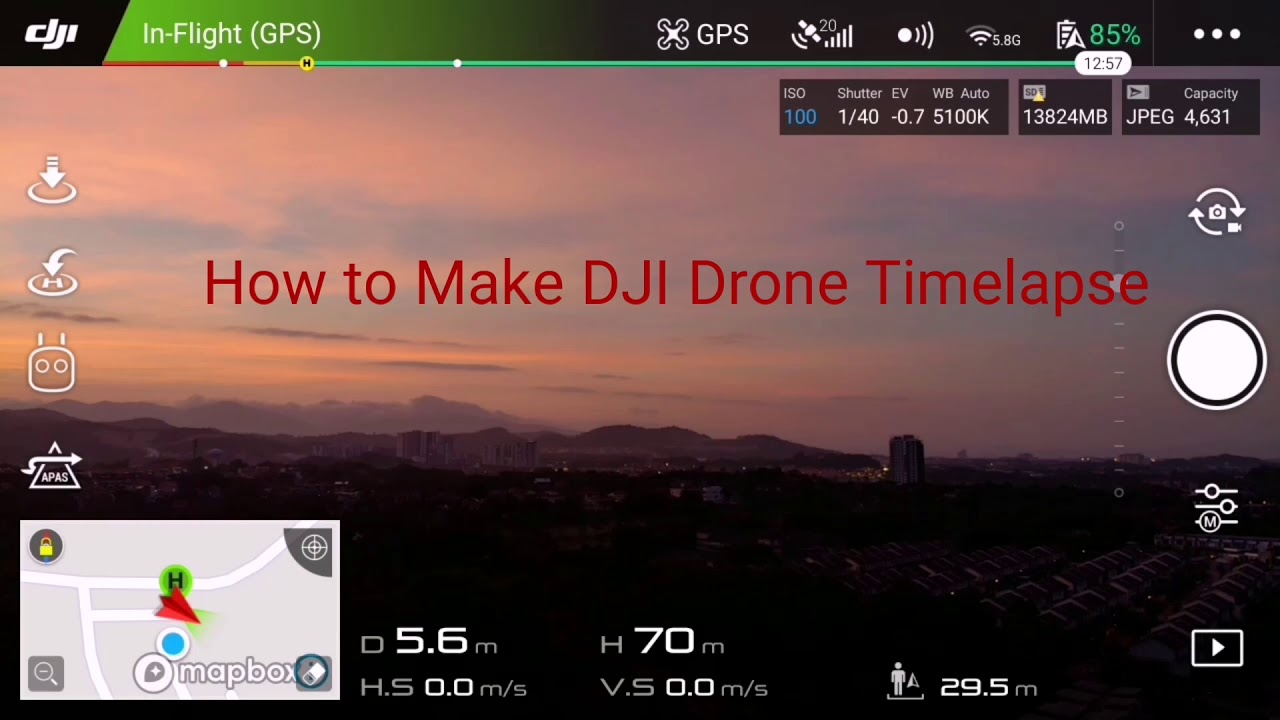Open obstacle sensing status icon
Viewport: 1280px width, 720px height.
pos(915,36)
